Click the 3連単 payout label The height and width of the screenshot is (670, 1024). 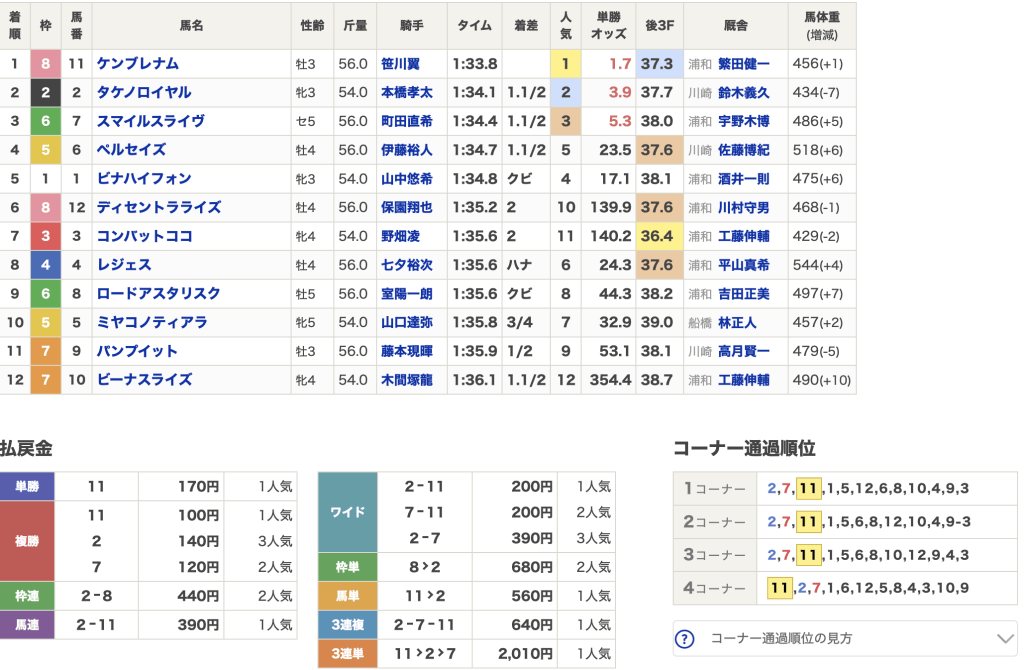pyautogui.click(x=347, y=654)
